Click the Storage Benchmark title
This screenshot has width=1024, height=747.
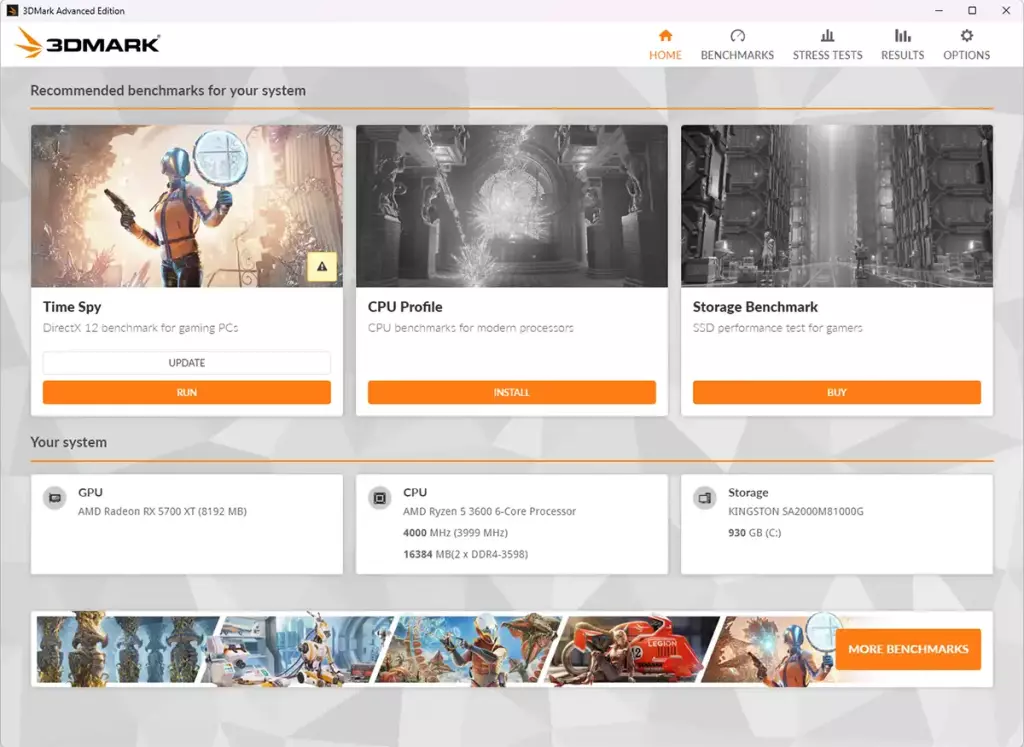(x=755, y=307)
